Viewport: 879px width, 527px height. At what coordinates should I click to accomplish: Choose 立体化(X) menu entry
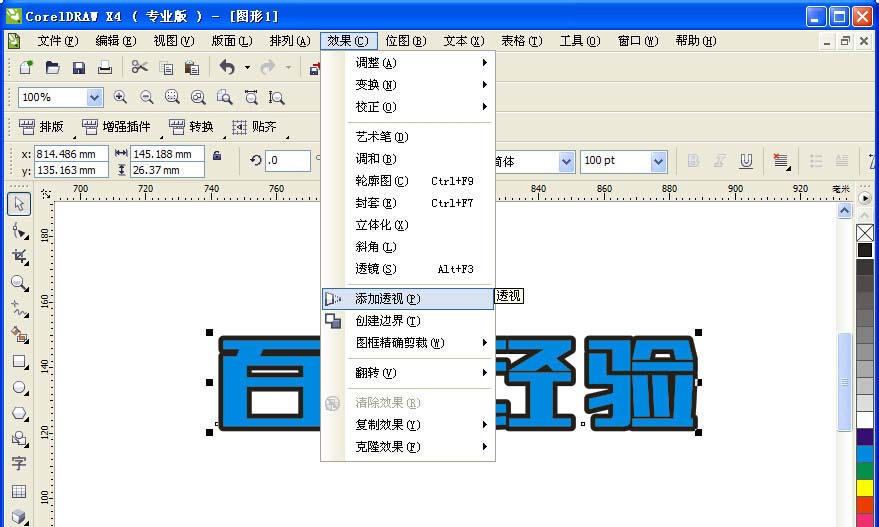[408, 225]
